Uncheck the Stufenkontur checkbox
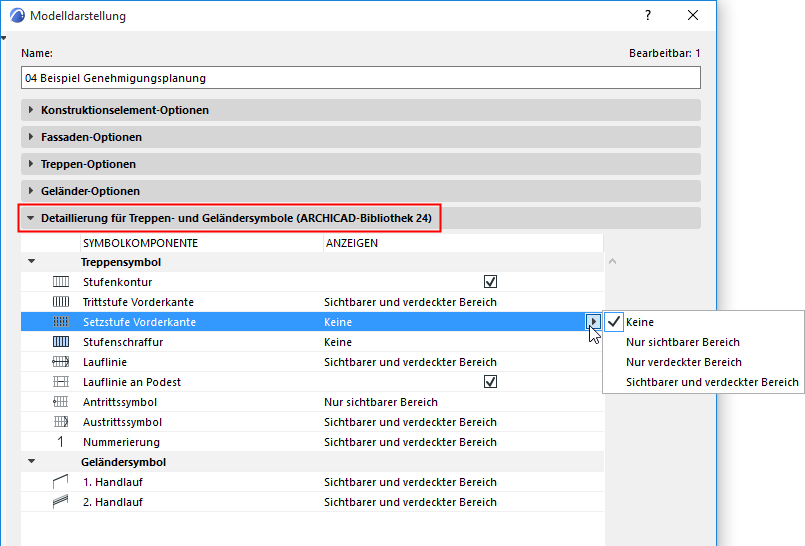The height and width of the screenshot is (546, 805). 490,282
